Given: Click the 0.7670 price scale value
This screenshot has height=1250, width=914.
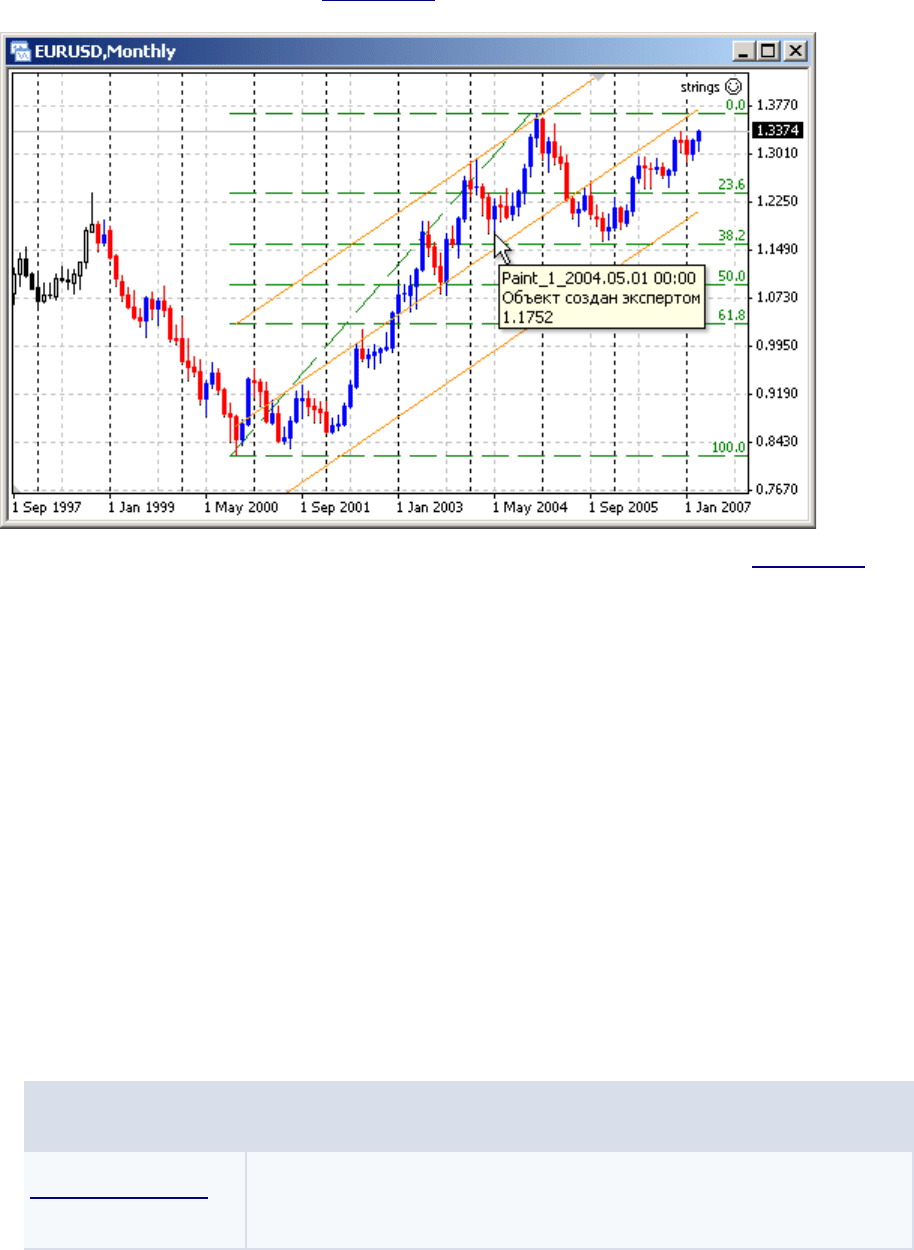Looking at the screenshot, I should click(778, 489).
